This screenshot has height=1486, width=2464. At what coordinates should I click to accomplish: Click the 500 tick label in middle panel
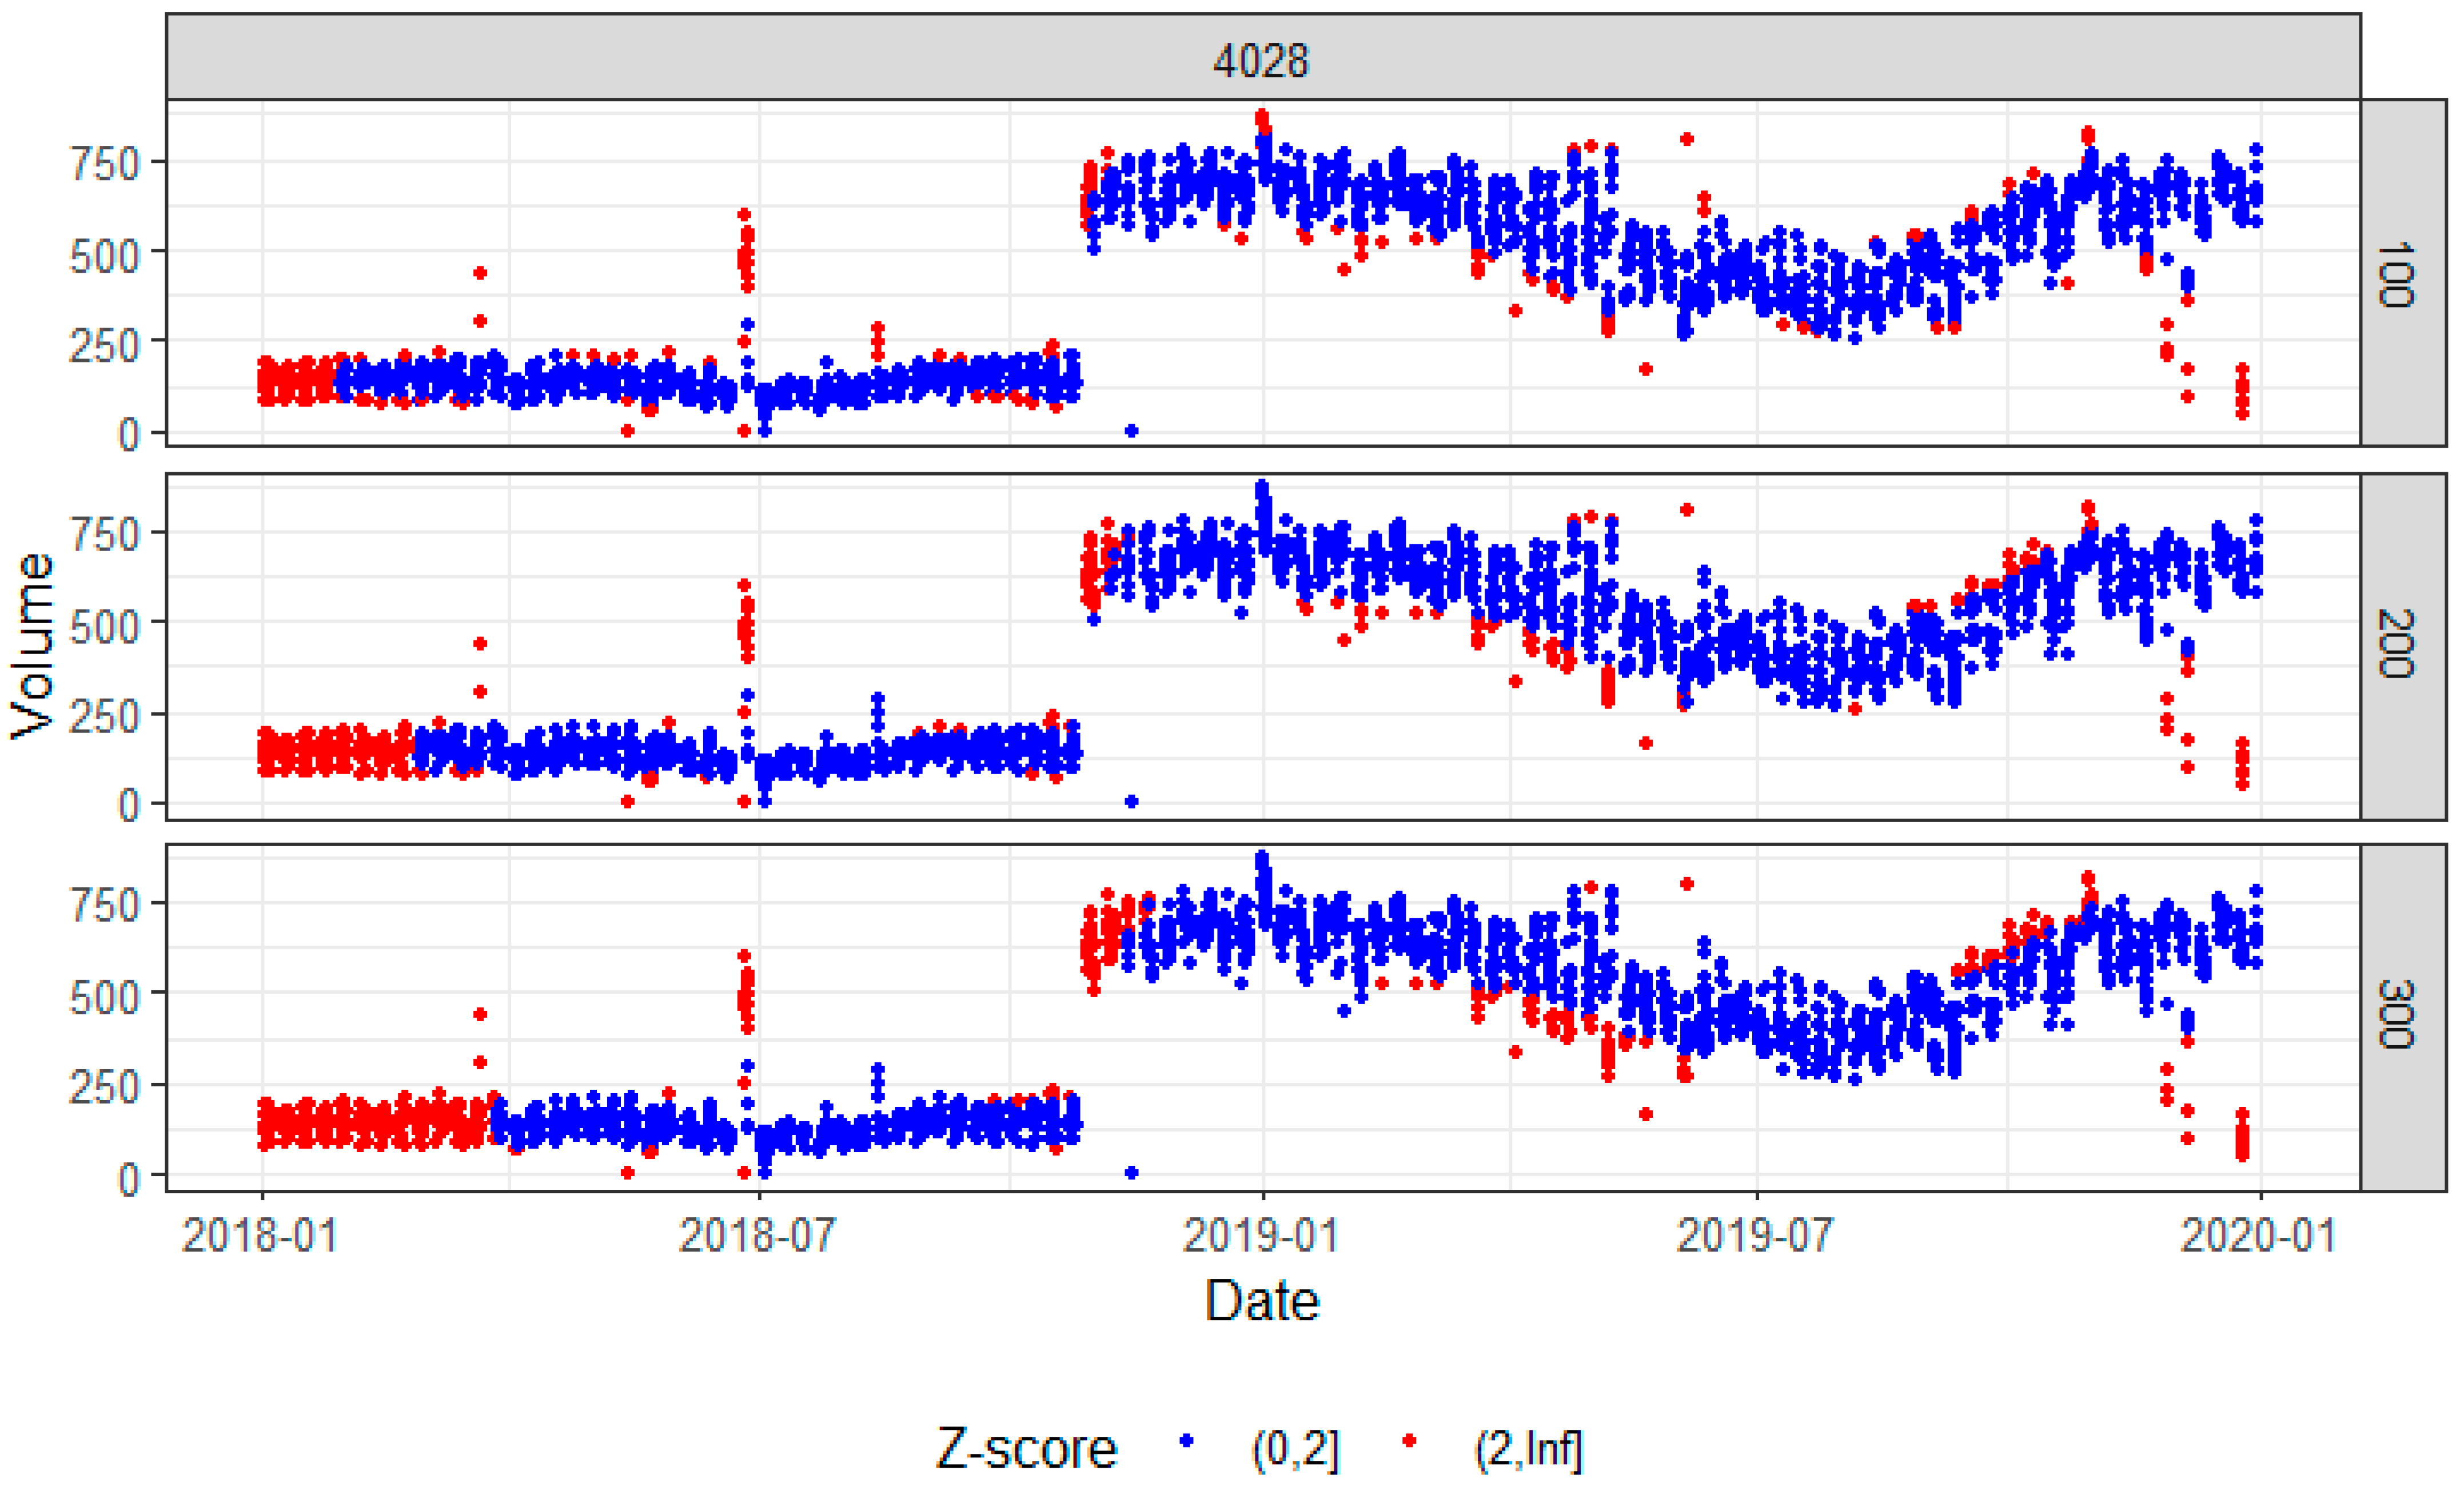click(x=104, y=627)
